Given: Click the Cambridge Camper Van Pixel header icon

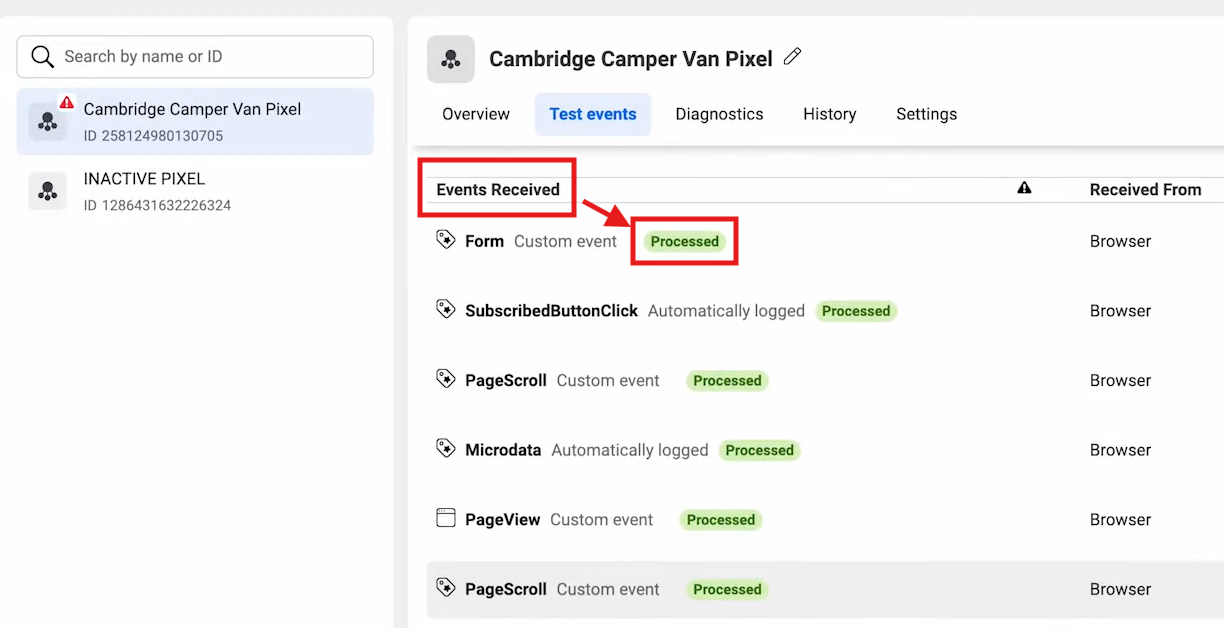Looking at the screenshot, I should point(451,59).
